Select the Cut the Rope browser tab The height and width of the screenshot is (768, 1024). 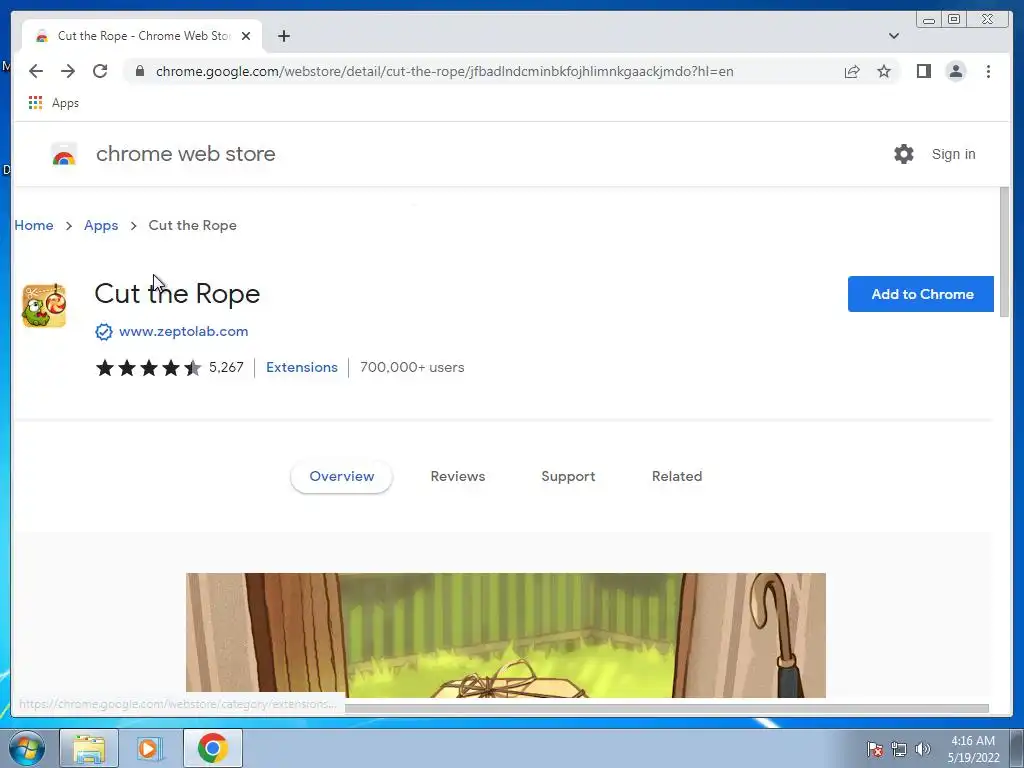pos(142,36)
